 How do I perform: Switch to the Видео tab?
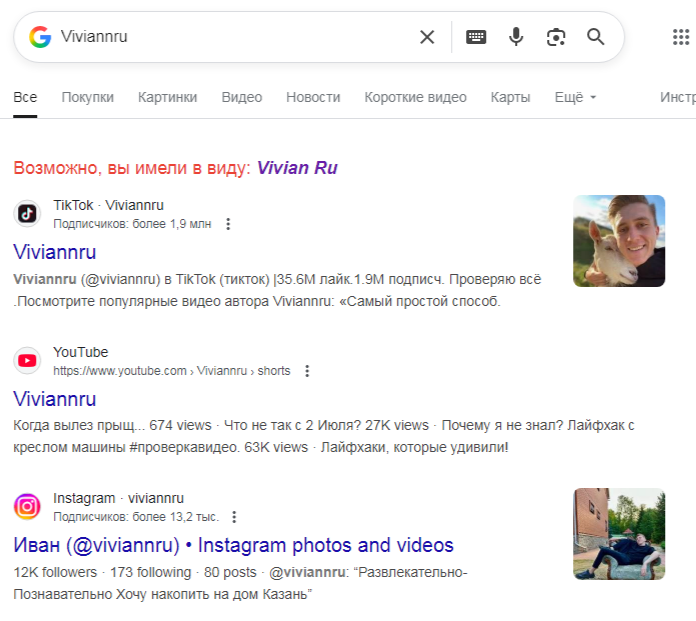click(x=242, y=97)
